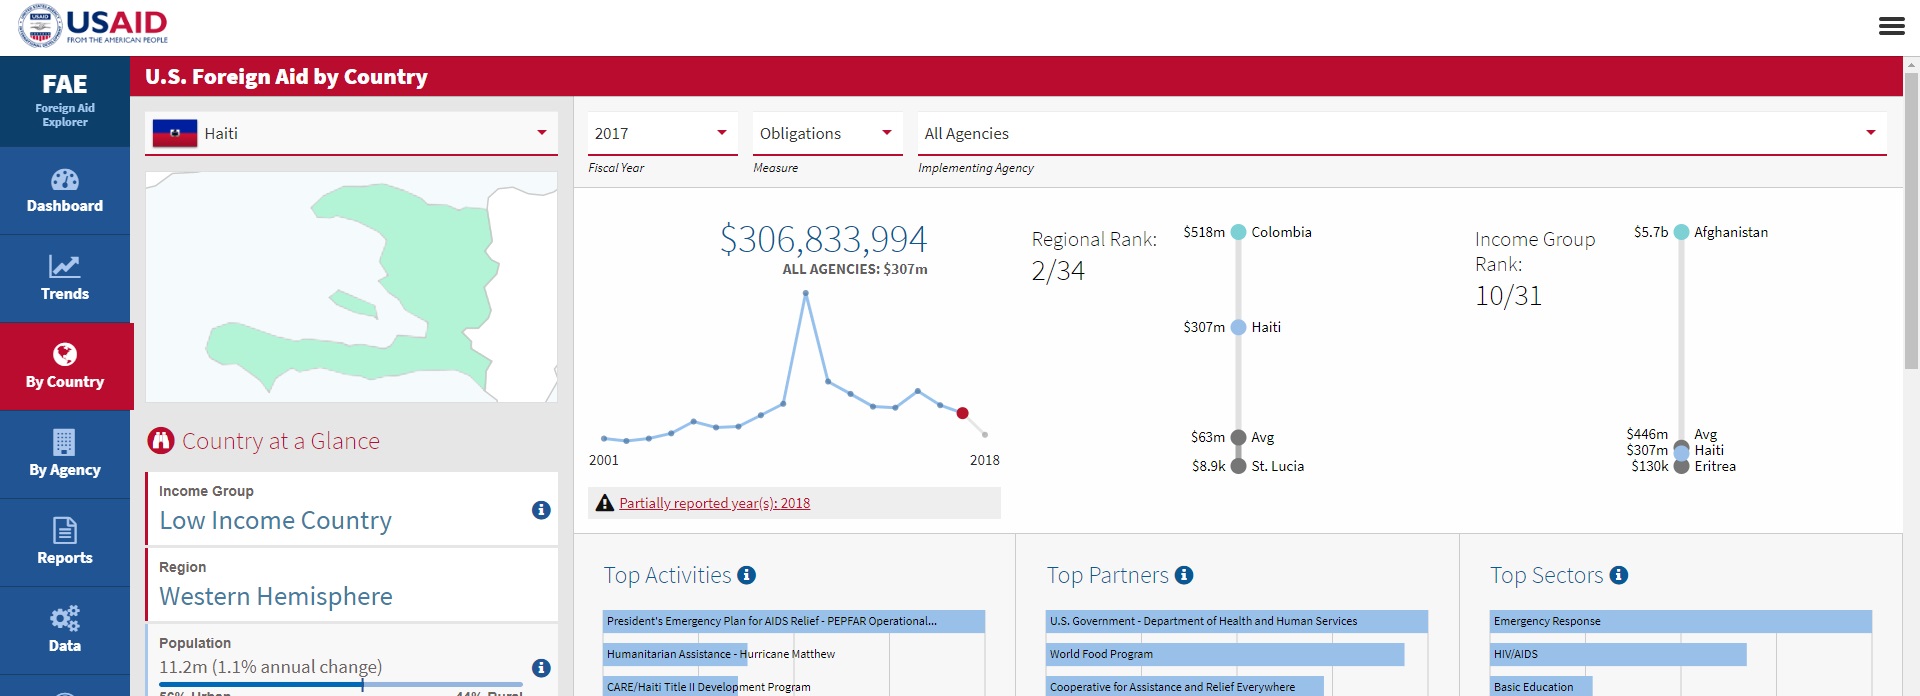Click Emergency Response sector bar

[x=1681, y=621]
